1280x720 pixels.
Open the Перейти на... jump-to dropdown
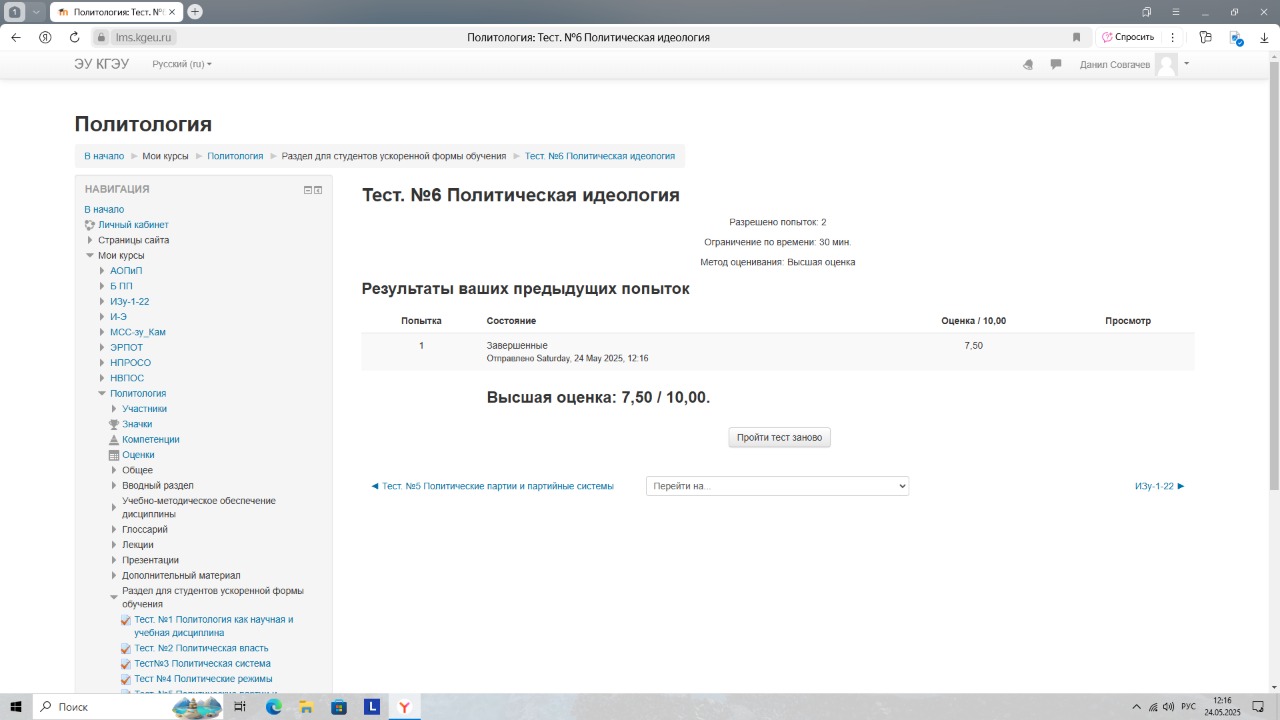777,486
